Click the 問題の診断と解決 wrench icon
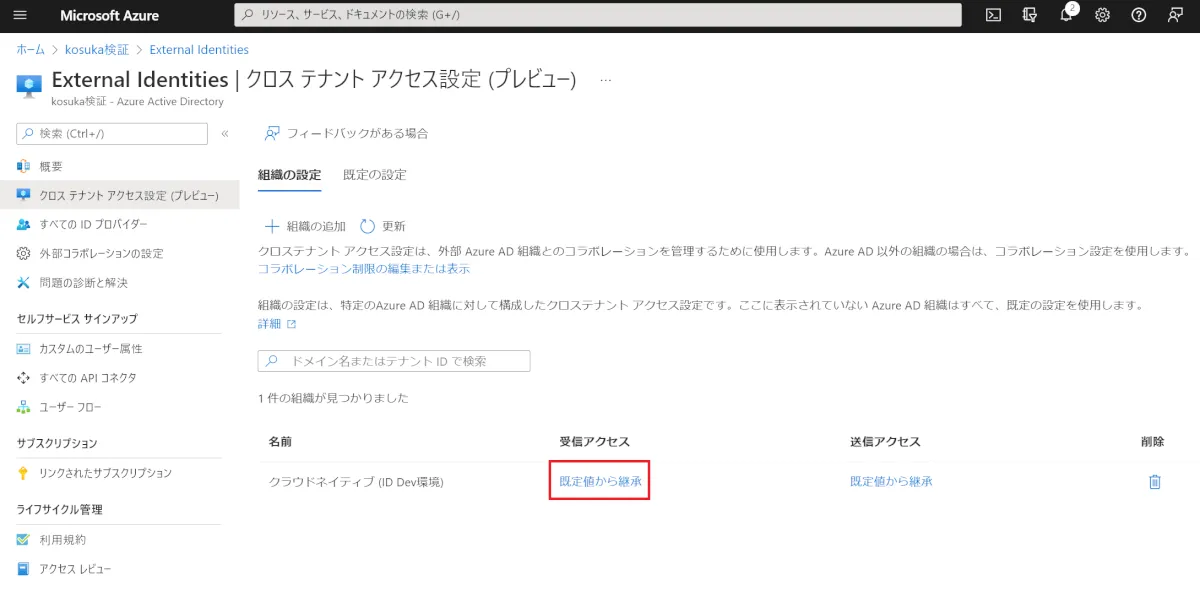This screenshot has height=591, width=1200. point(24,282)
